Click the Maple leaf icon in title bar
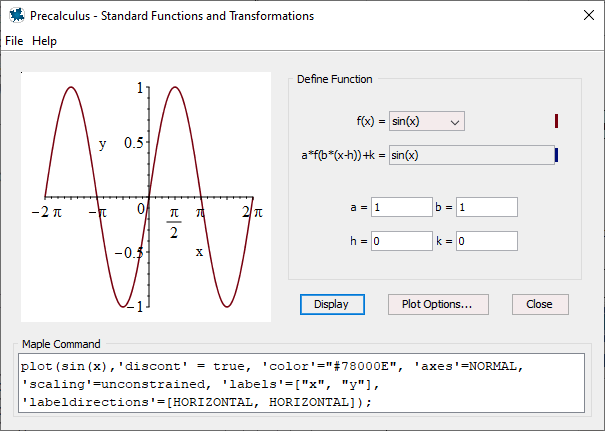Viewport: 605px width, 431px height. (x=17, y=15)
